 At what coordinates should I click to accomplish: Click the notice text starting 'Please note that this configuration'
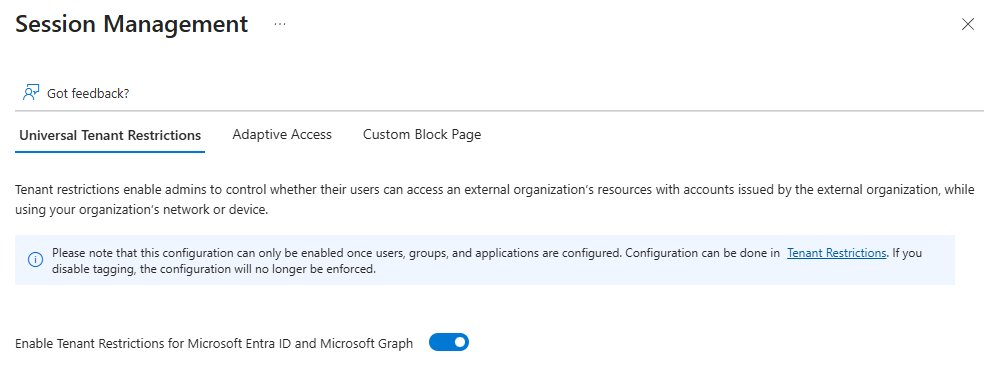click(486, 260)
